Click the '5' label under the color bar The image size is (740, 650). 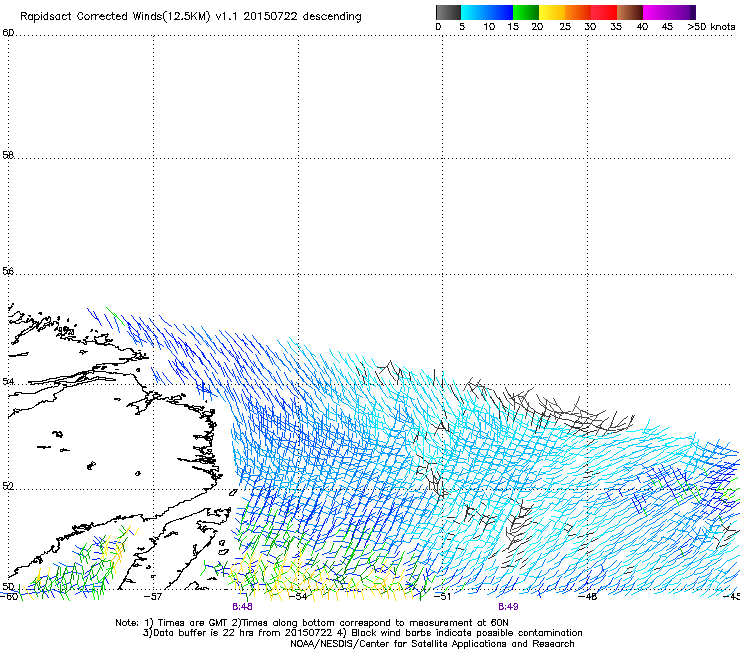coord(462,27)
